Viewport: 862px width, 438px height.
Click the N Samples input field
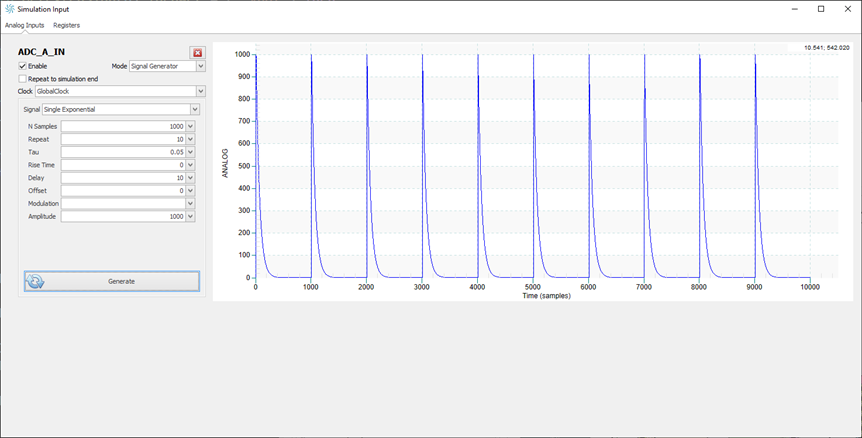[x=123, y=126]
